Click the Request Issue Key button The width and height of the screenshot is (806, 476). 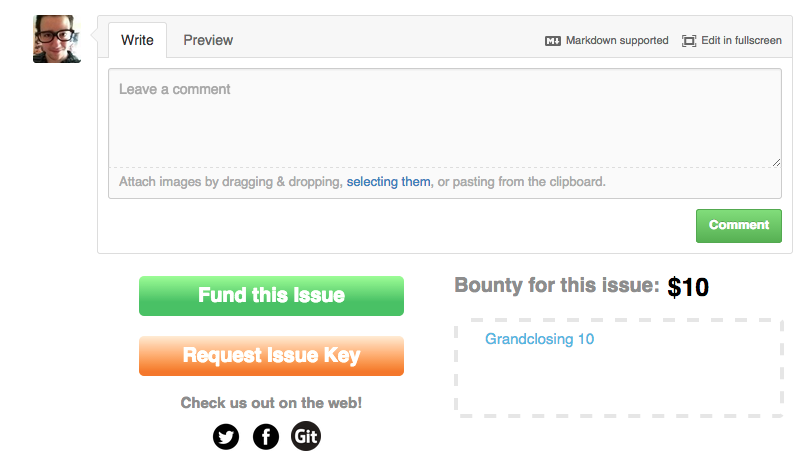coord(271,356)
